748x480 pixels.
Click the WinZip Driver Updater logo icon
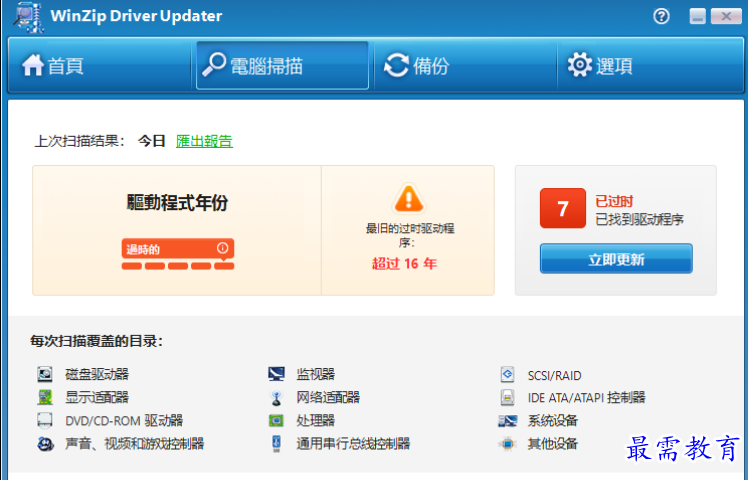(29, 17)
